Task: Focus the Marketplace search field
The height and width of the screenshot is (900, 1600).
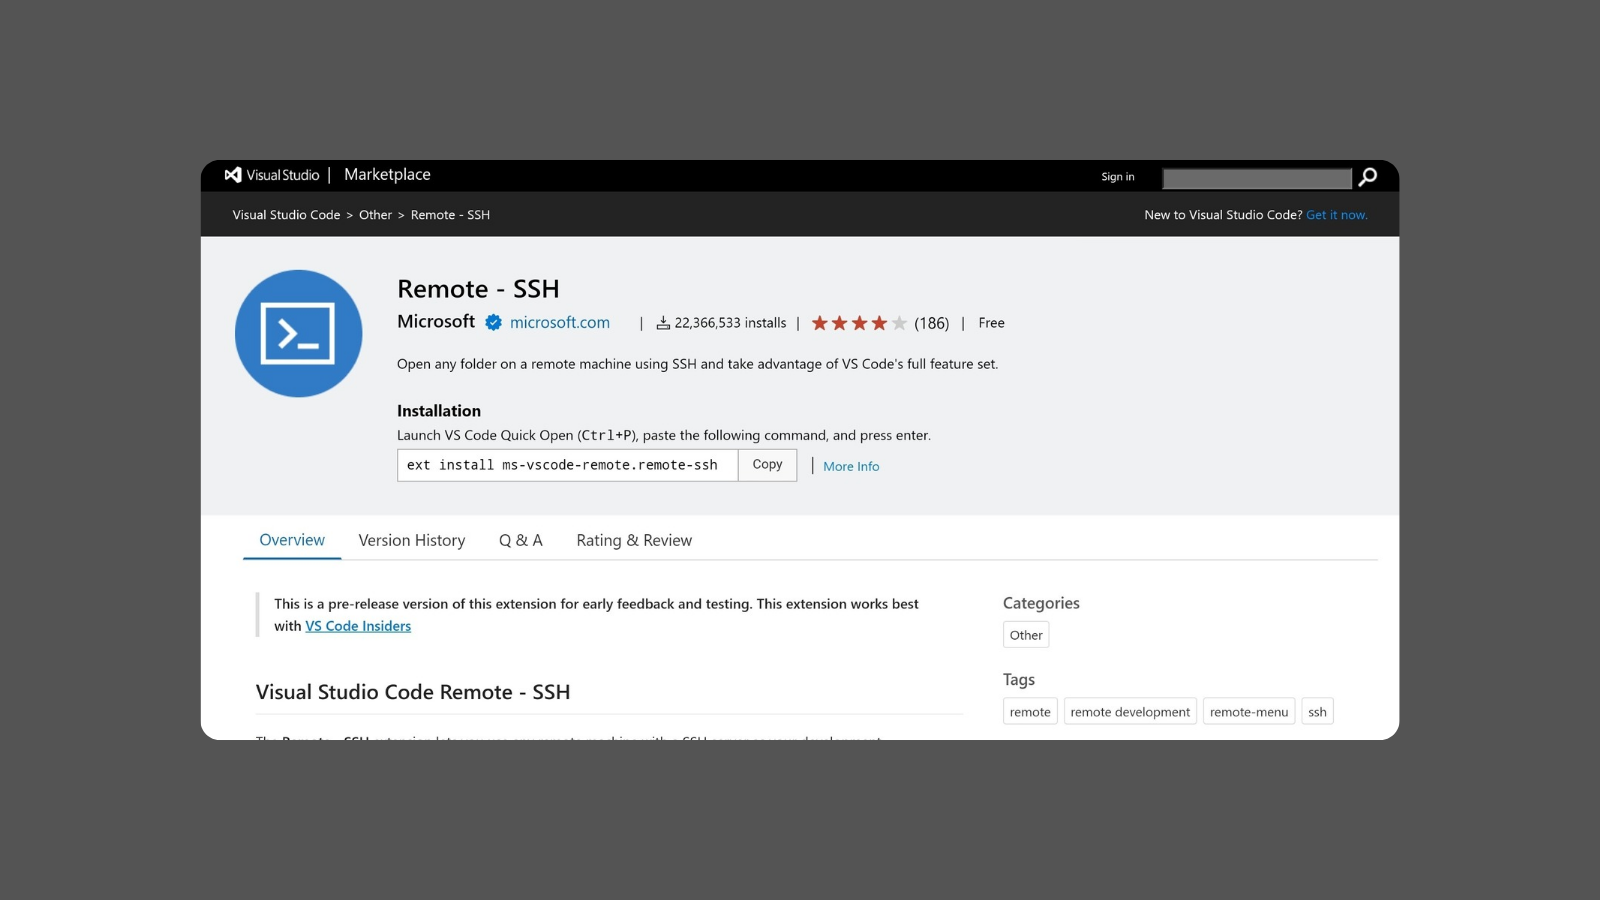Action: (x=1257, y=178)
